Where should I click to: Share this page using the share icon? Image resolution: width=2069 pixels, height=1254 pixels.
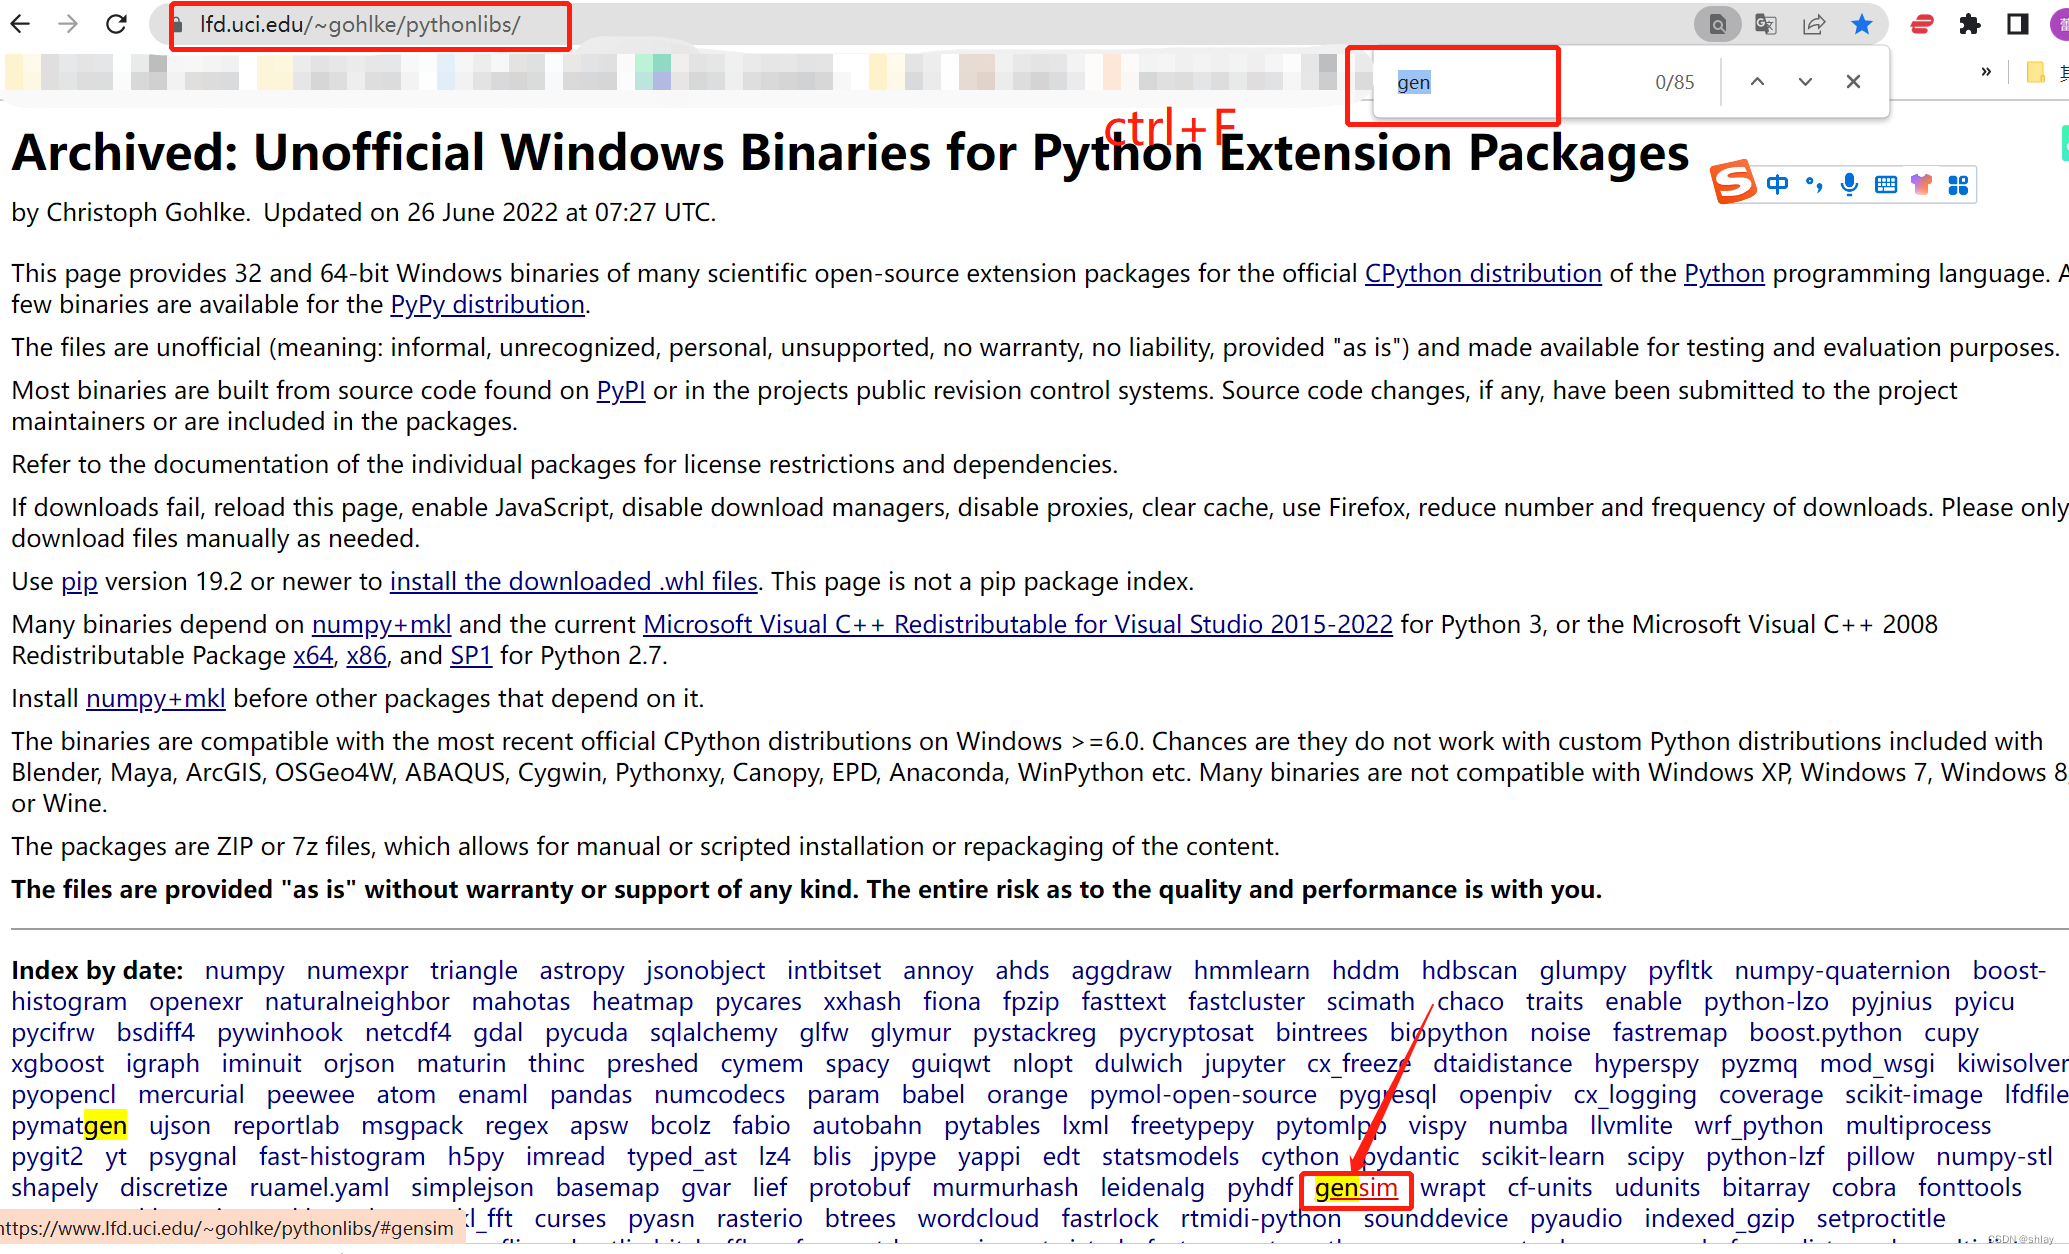[x=1814, y=24]
